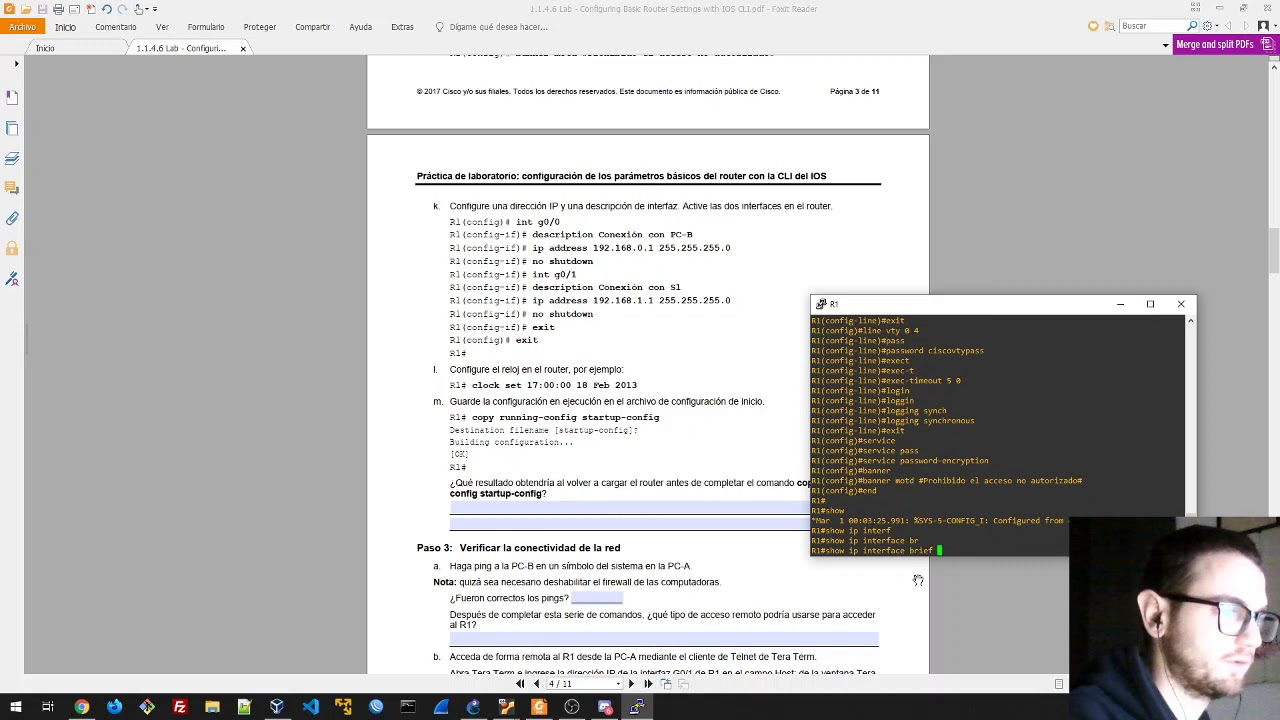Open the attachments paperclip panel icon
The image size is (1280, 720).
(12, 218)
